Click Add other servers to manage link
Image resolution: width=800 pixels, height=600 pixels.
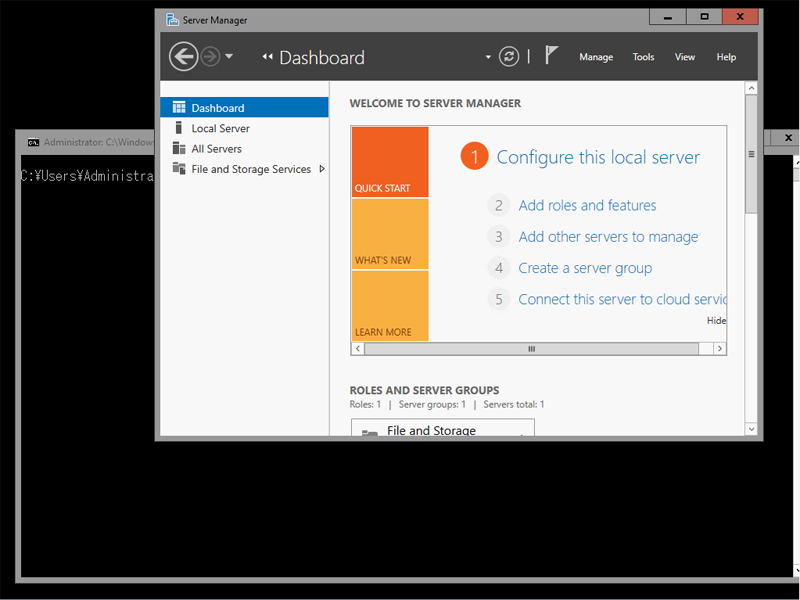608,237
